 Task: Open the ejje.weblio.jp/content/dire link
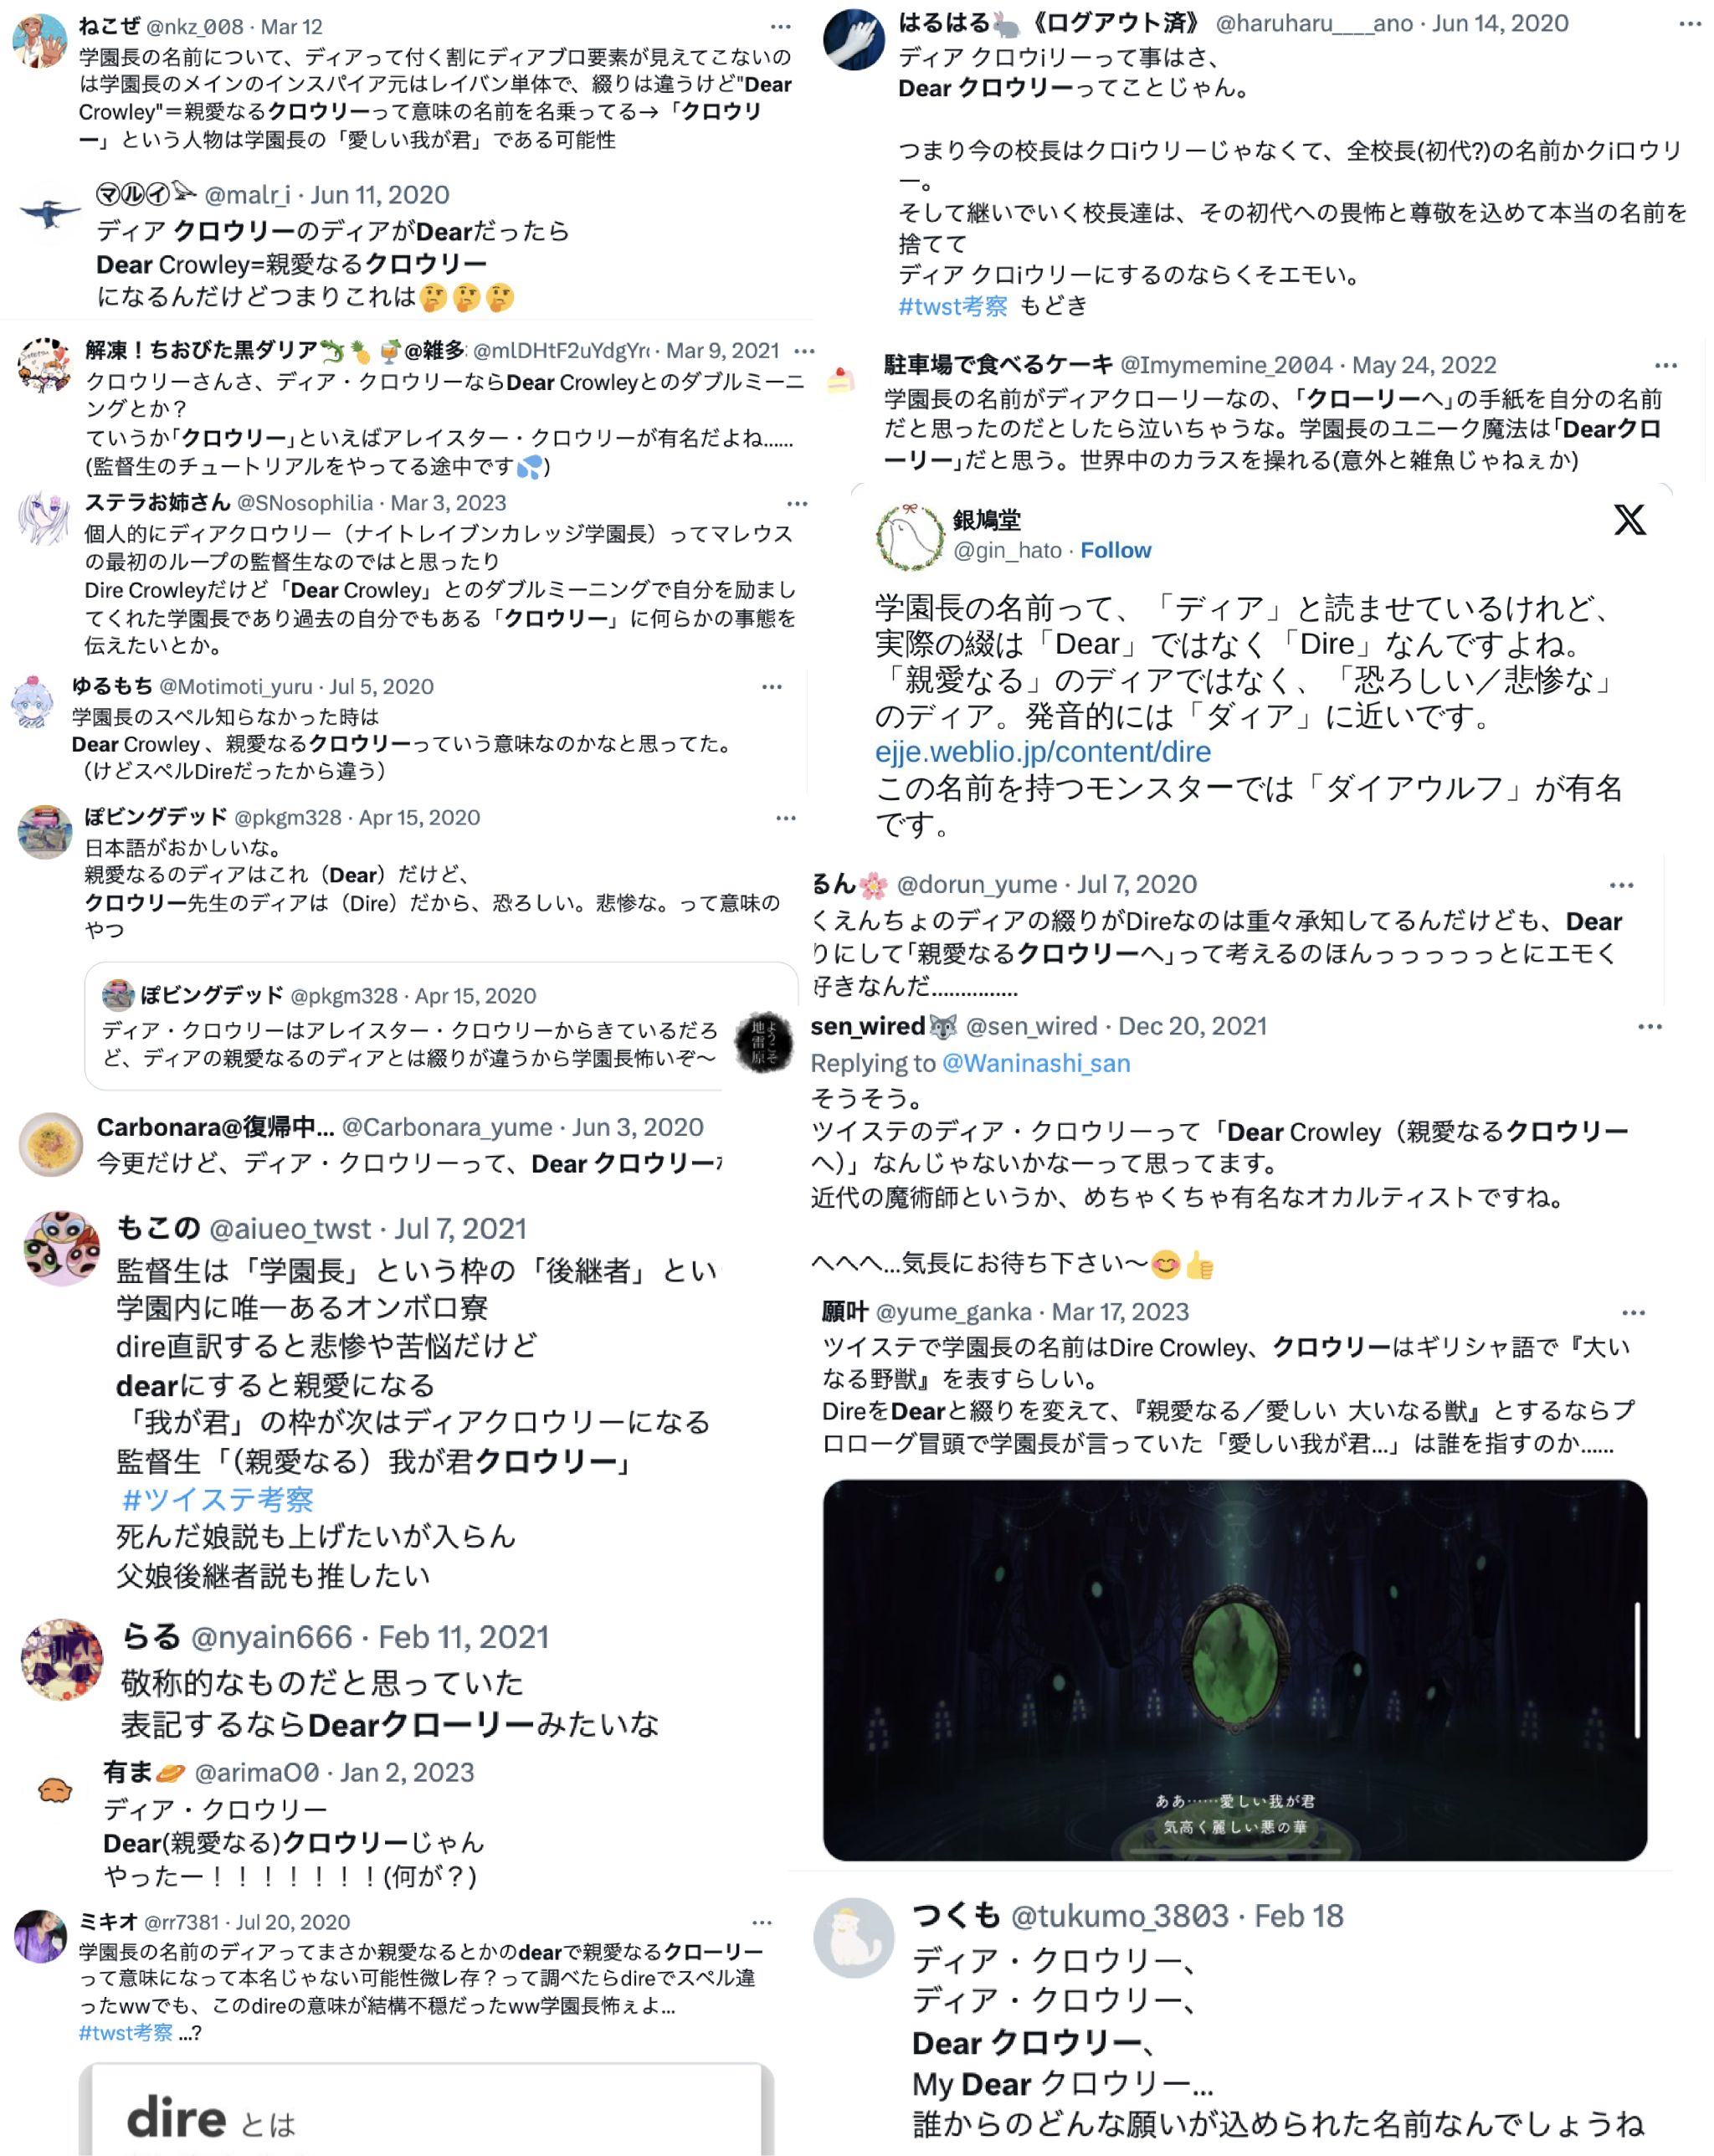1042,752
